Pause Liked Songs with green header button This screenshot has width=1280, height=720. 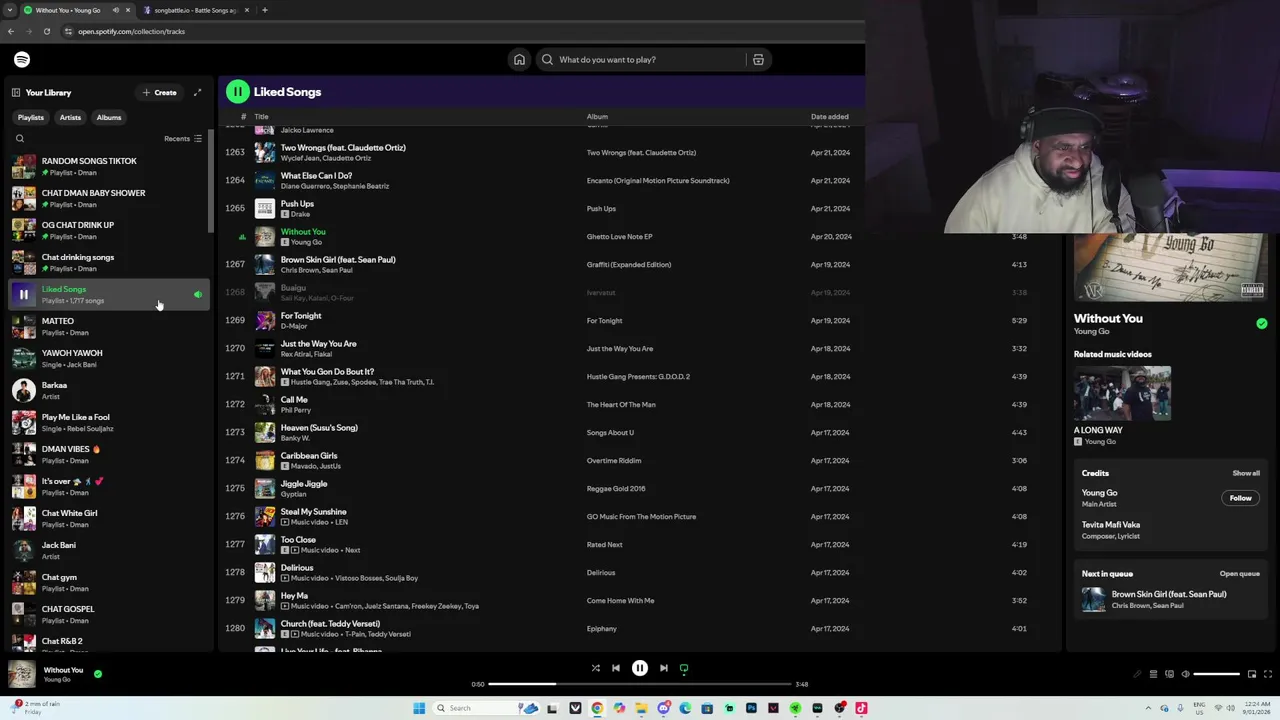237,92
